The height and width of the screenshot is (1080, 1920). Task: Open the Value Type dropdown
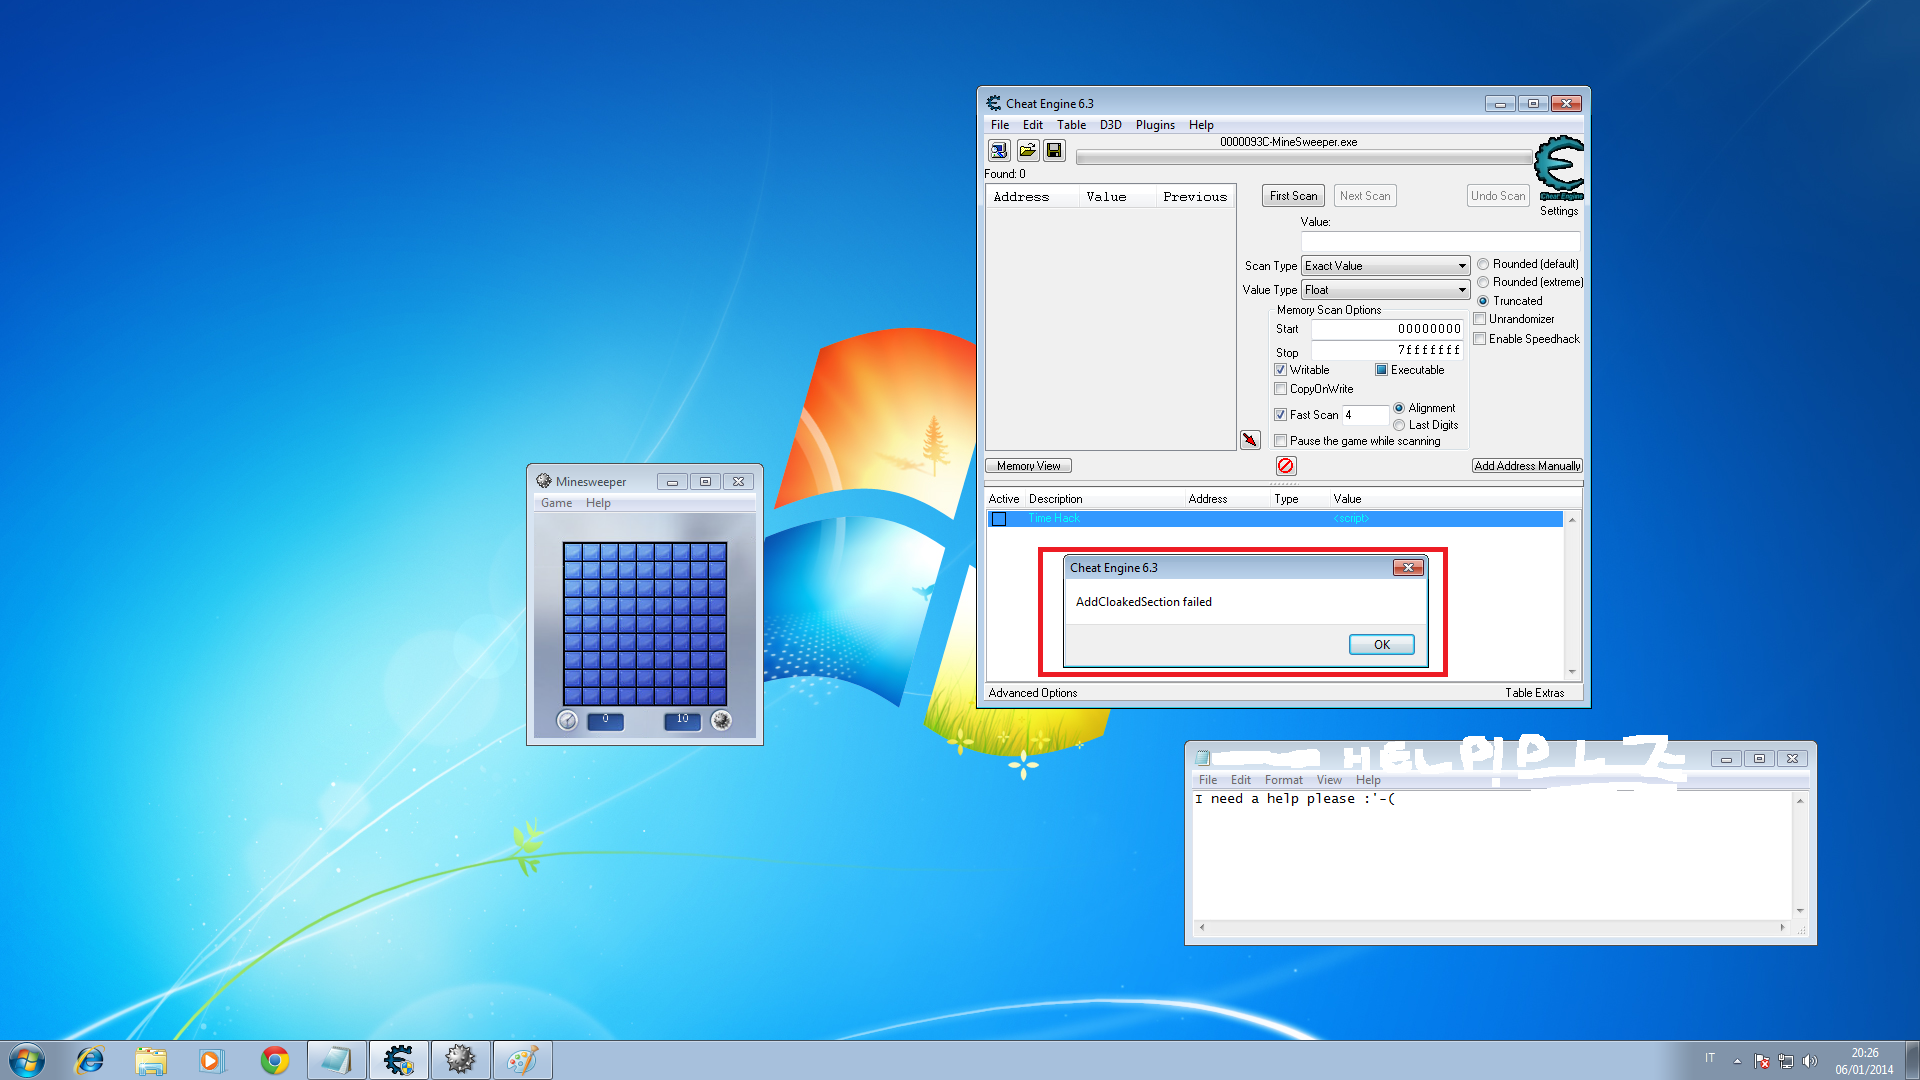tap(1385, 290)
